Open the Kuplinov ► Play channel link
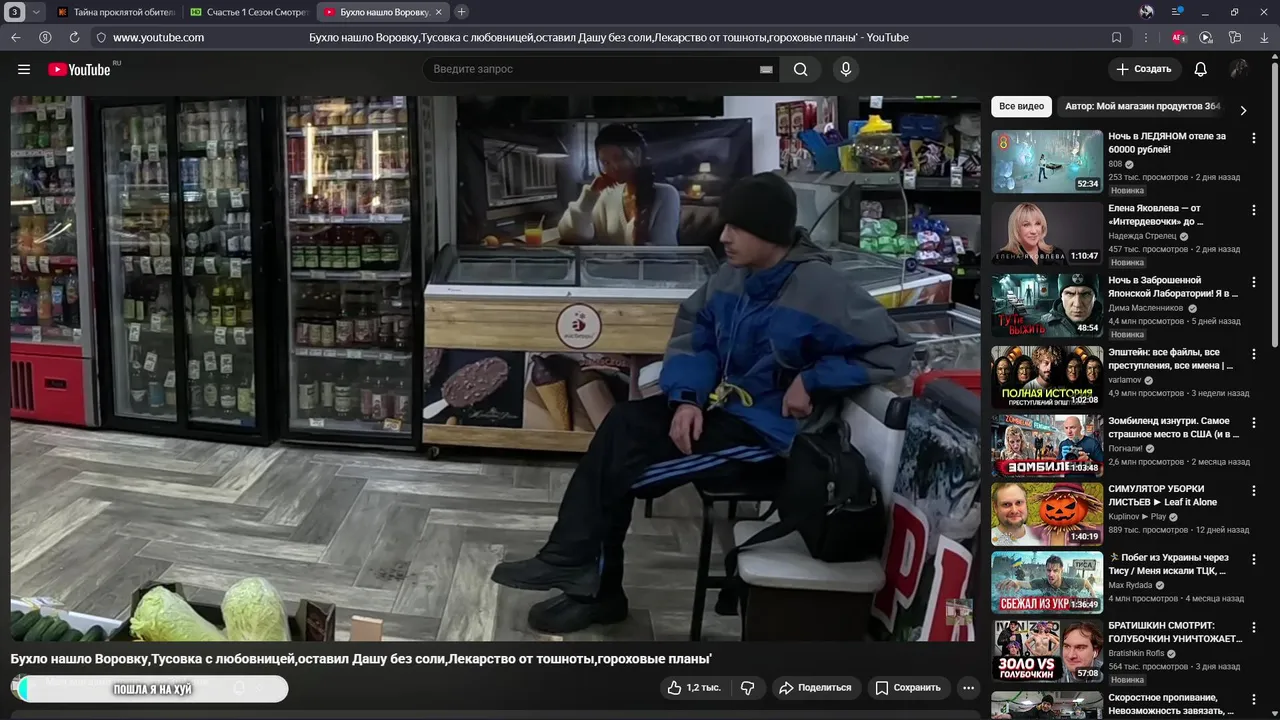Image resolution: width=1280 pixels, height=720 pixels. (1137, 517)
